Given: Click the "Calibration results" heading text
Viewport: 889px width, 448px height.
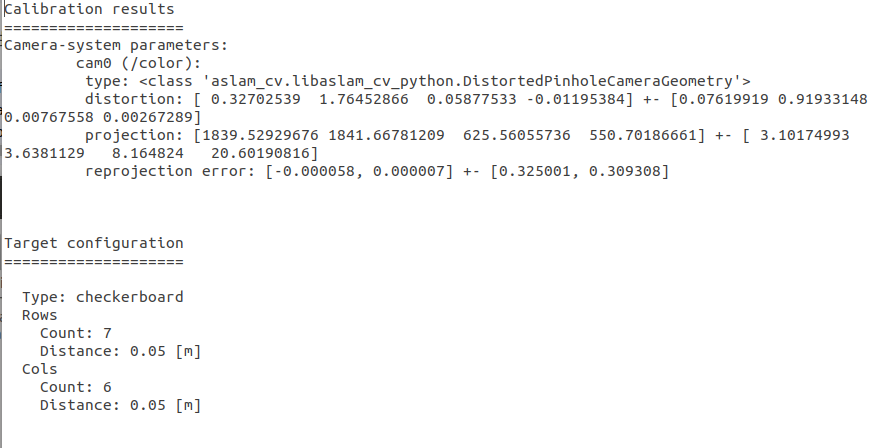Looking at the screenshot, I should tap(89, 9).
